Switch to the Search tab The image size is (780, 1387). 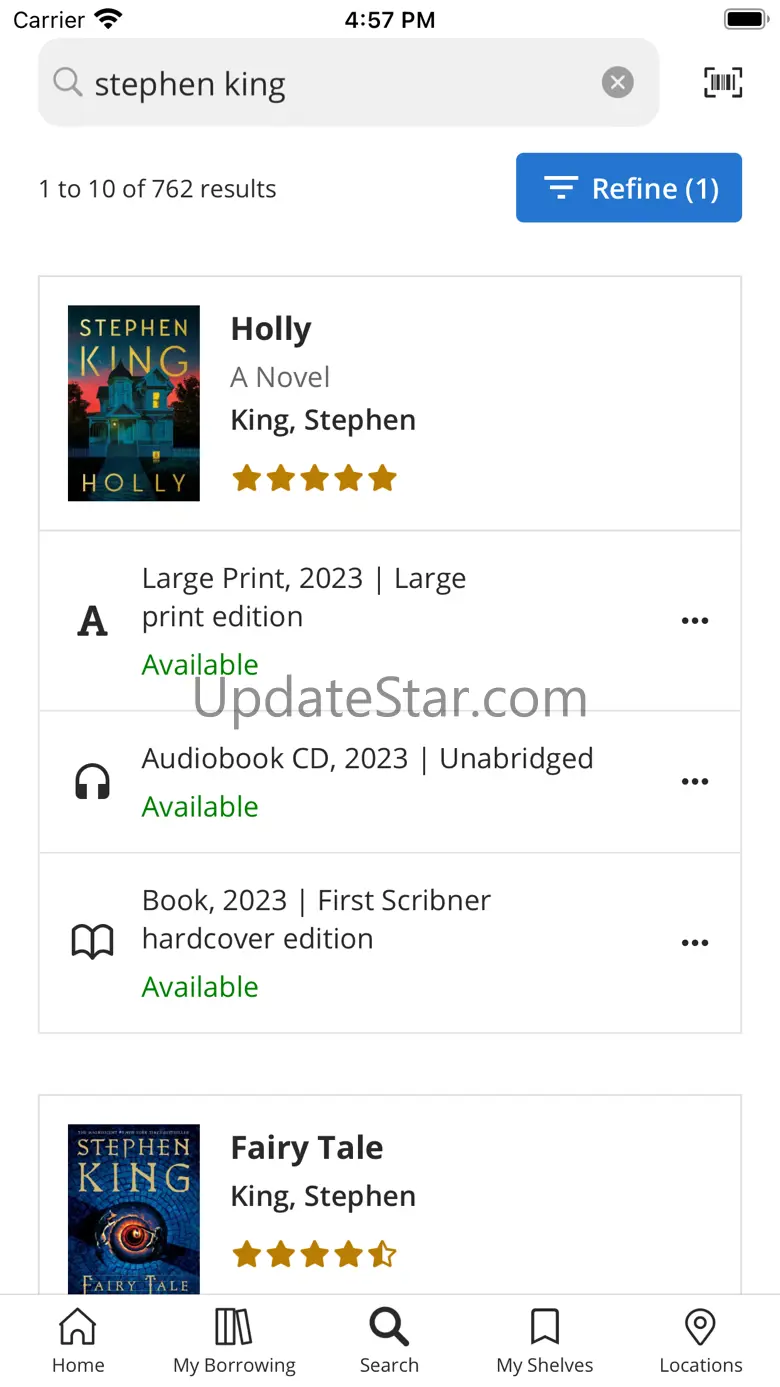tap(389, 1342)
